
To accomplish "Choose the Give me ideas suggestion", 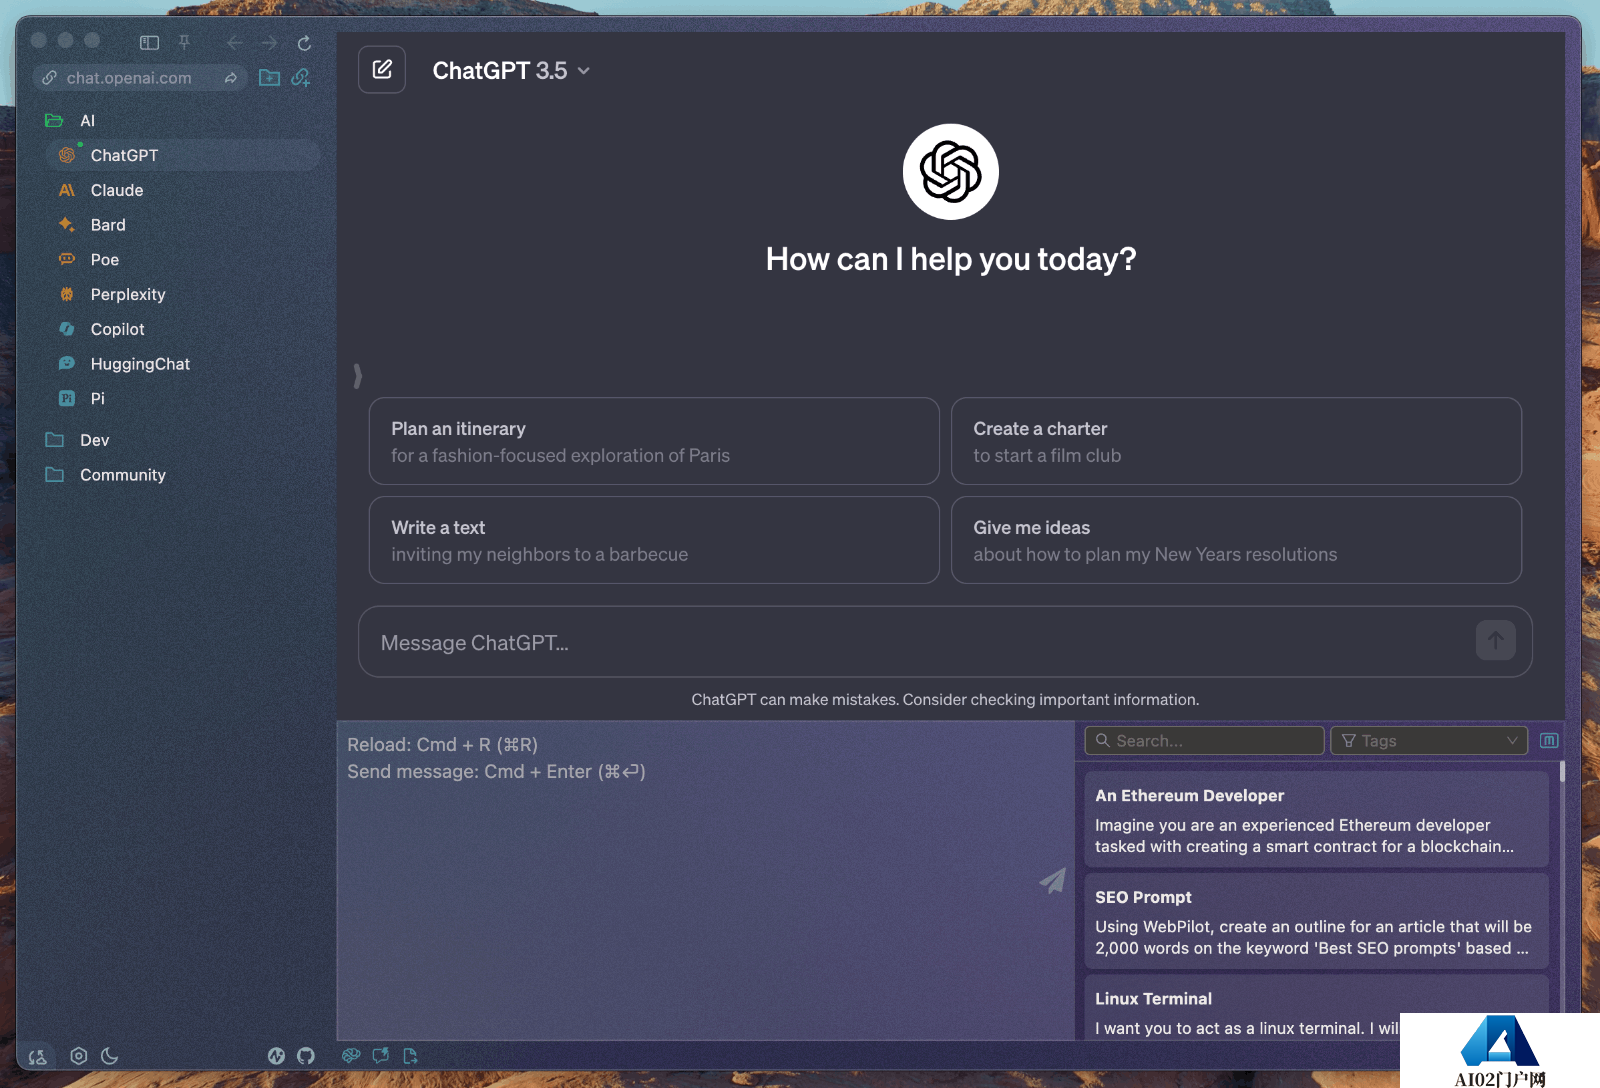I will click(x=1236, y=540).
